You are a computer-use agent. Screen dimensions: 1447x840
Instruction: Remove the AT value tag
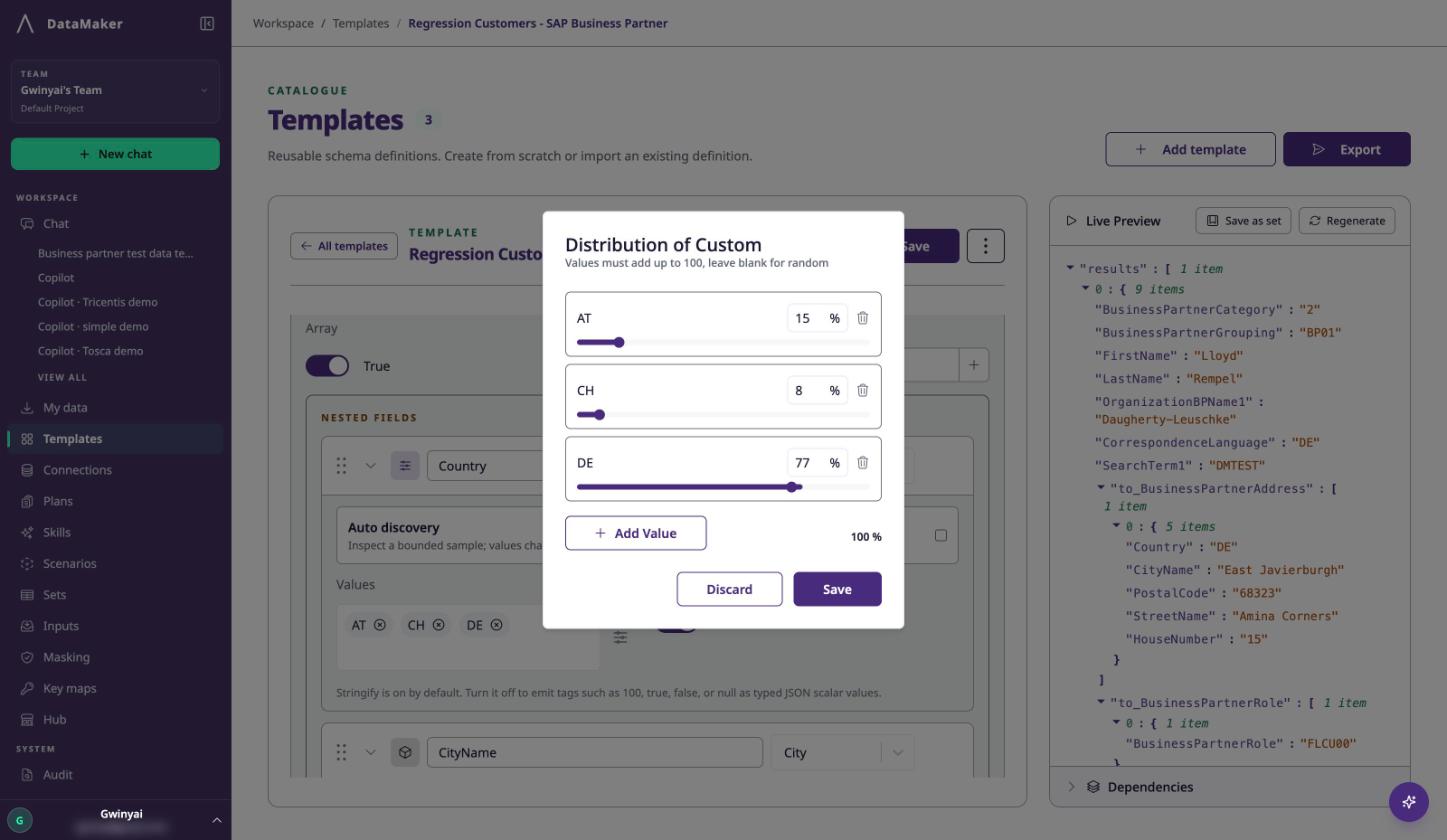380,625
